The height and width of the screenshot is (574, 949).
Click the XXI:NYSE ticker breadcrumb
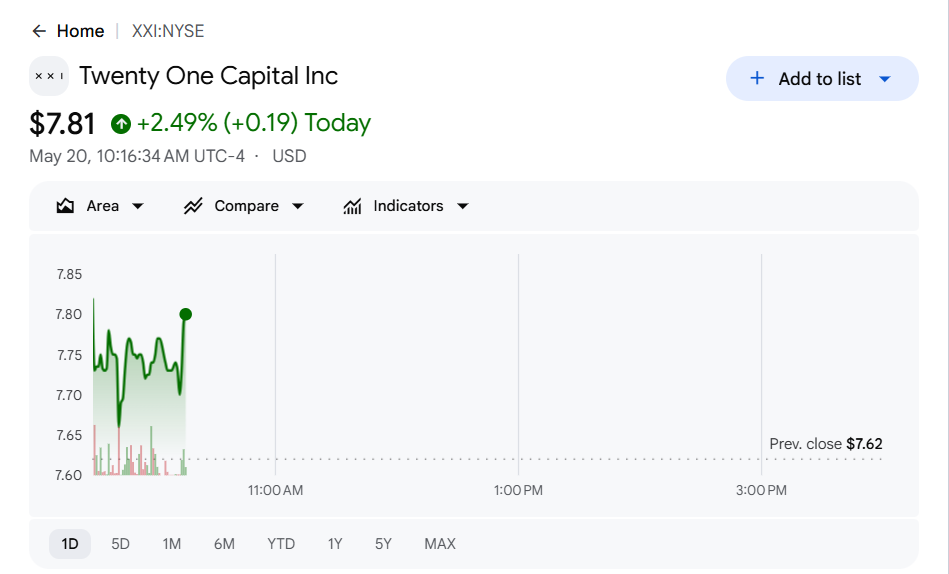(168, 31)
